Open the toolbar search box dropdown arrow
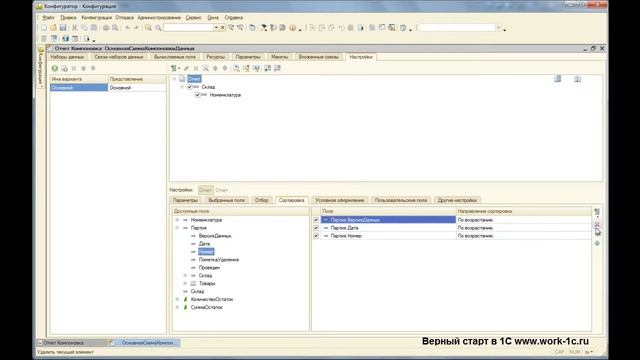Image resolution: width=640 pixels, height=360 pixels. pos(216,28)
